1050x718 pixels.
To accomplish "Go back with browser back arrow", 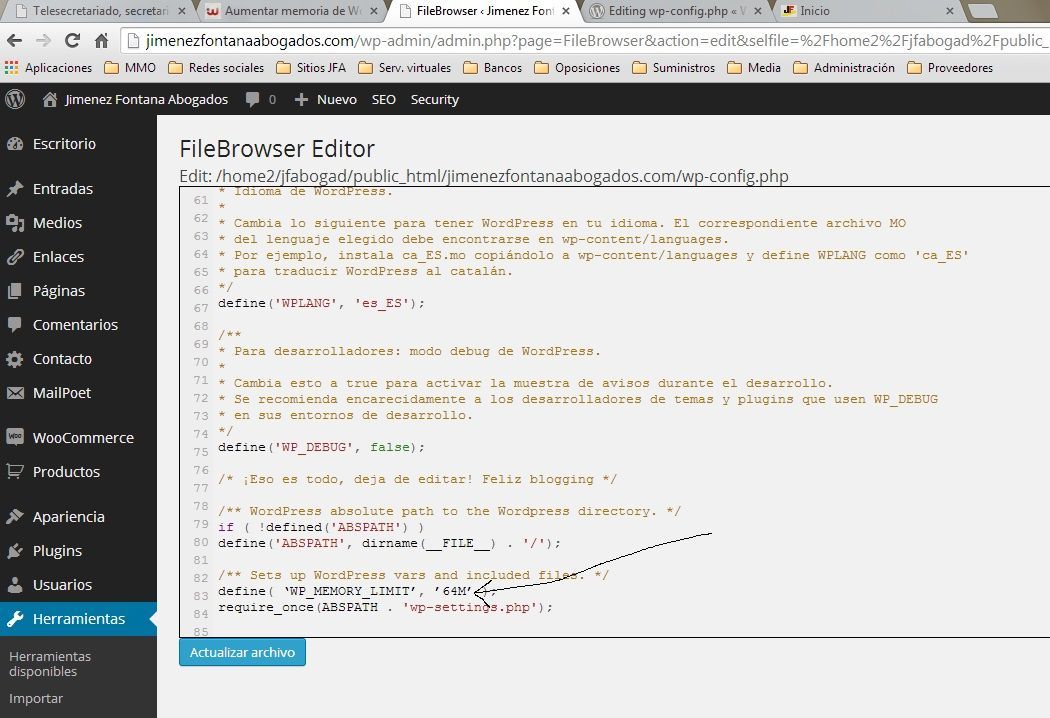I will pyautogui.click(x=14, y=41).
